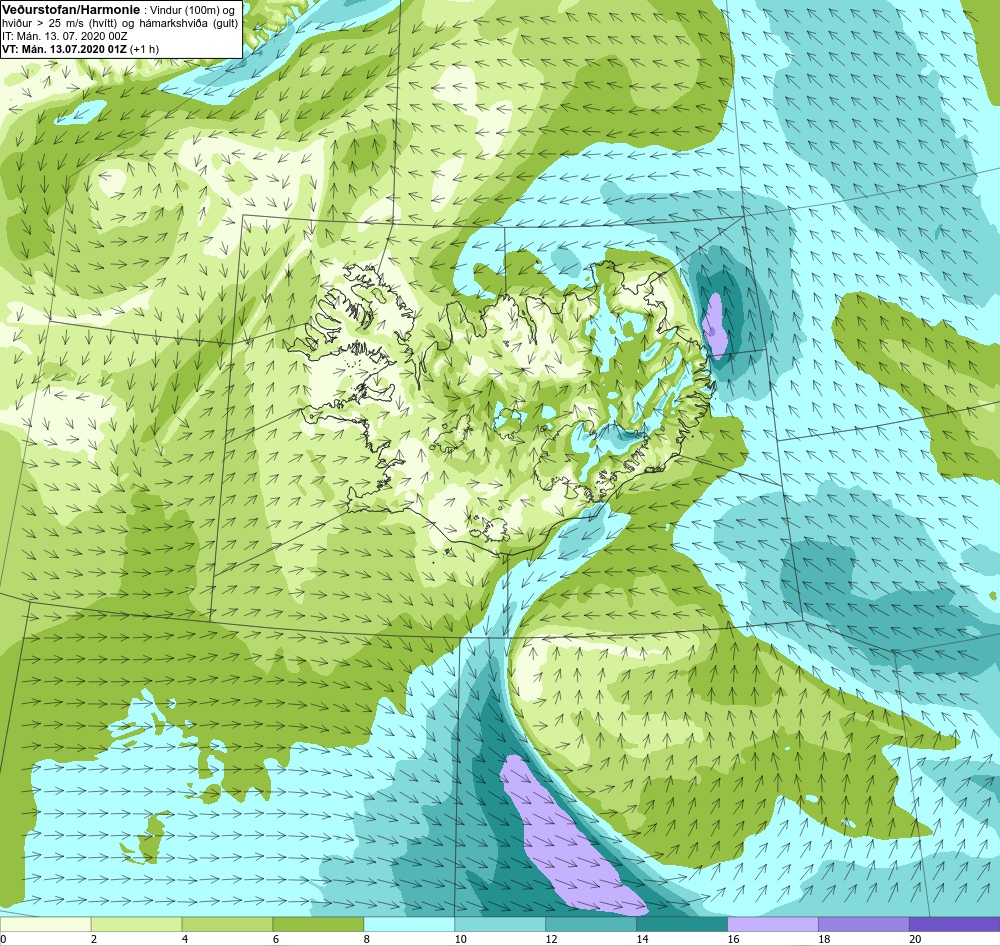Click the "VT: Mán. 13.07.2020 01Z" line
The width and height of the screenshot is (1000, 946).
point(64,49)
